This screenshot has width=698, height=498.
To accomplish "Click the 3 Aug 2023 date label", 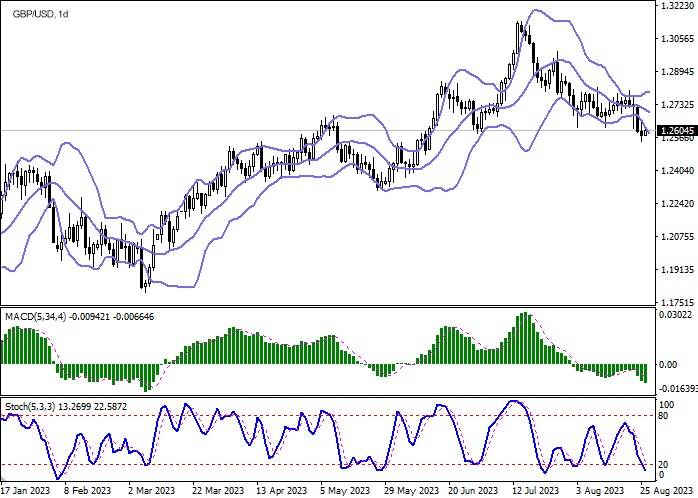I will tap(599, 490).
